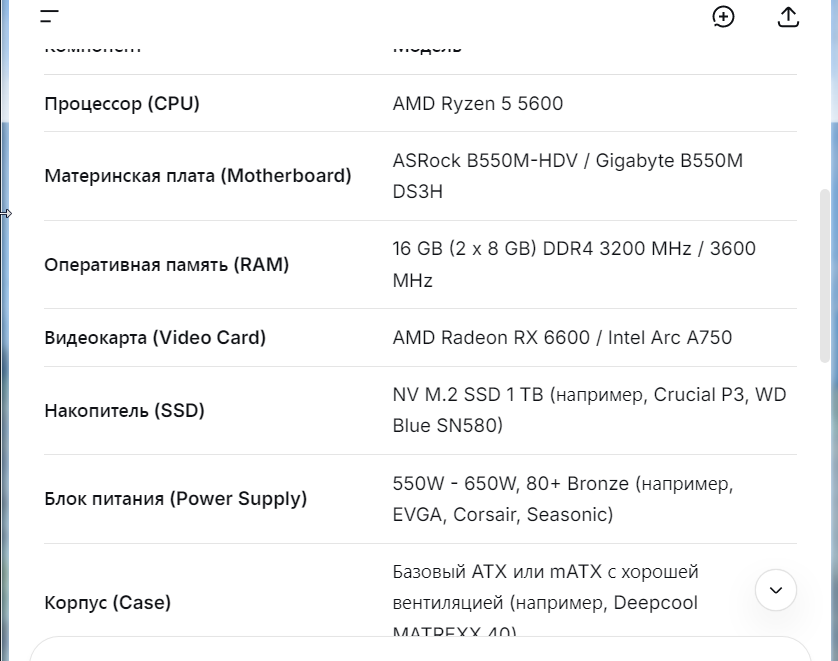Image resolution: width=838 pixels, height=661 pixels.
Task: Click the "Видеокарта (Video Card)" label
Action: (x=155, y=337)
